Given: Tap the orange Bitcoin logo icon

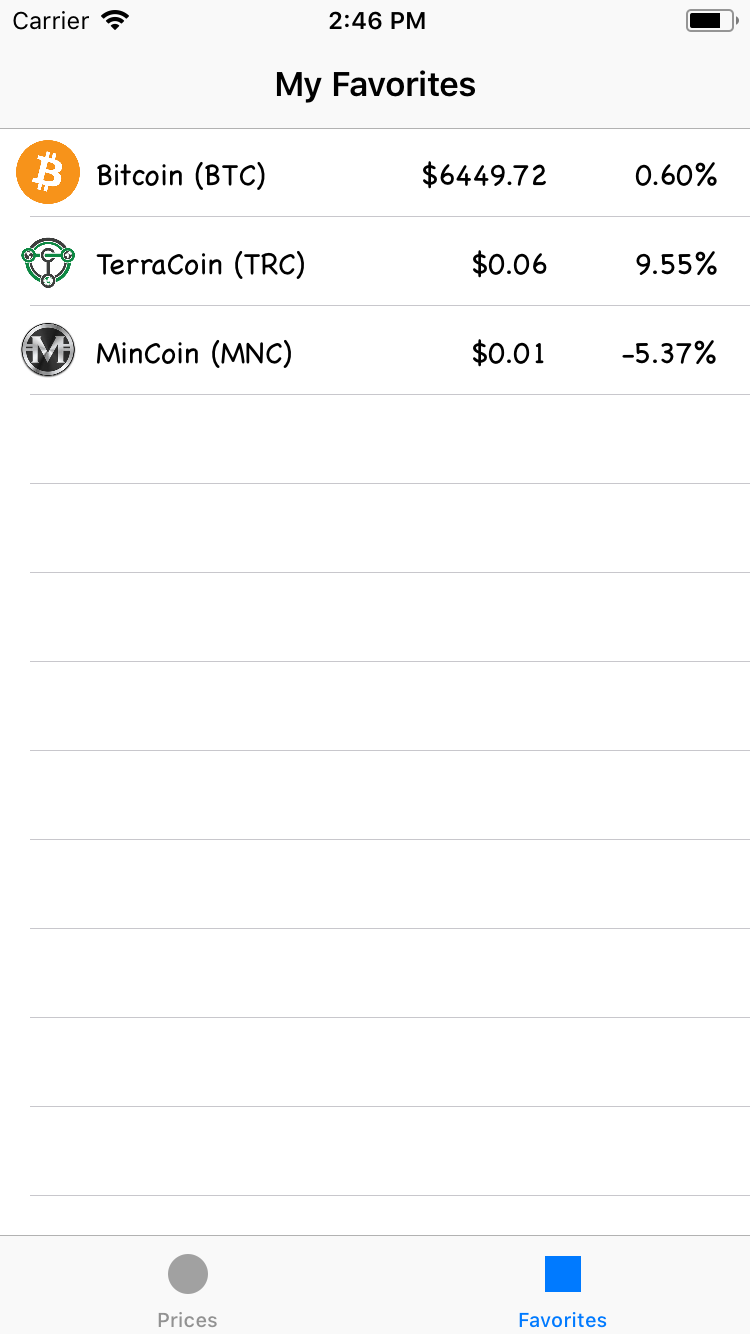Looking at the screenshot, I should [x=48, y=172].
